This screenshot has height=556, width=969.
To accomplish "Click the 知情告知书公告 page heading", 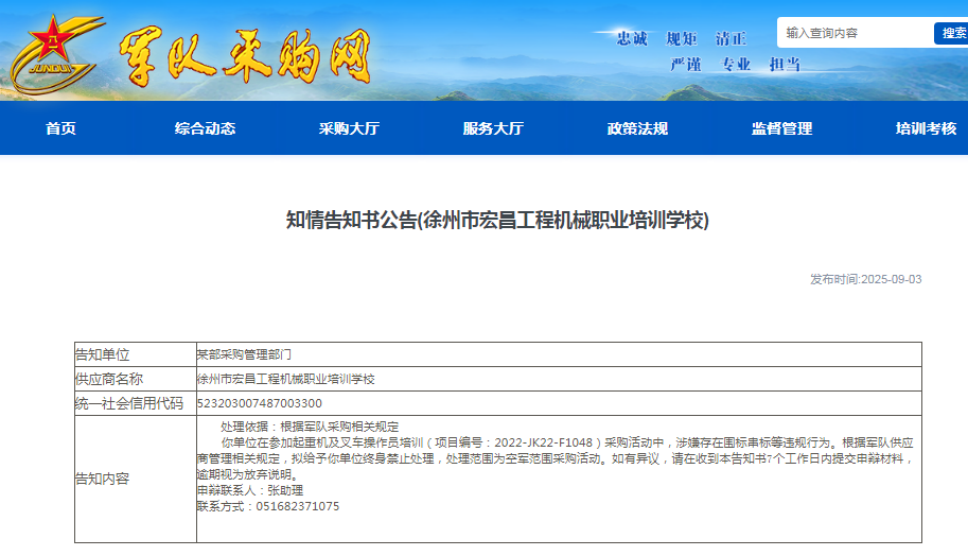I will point(497,220).
